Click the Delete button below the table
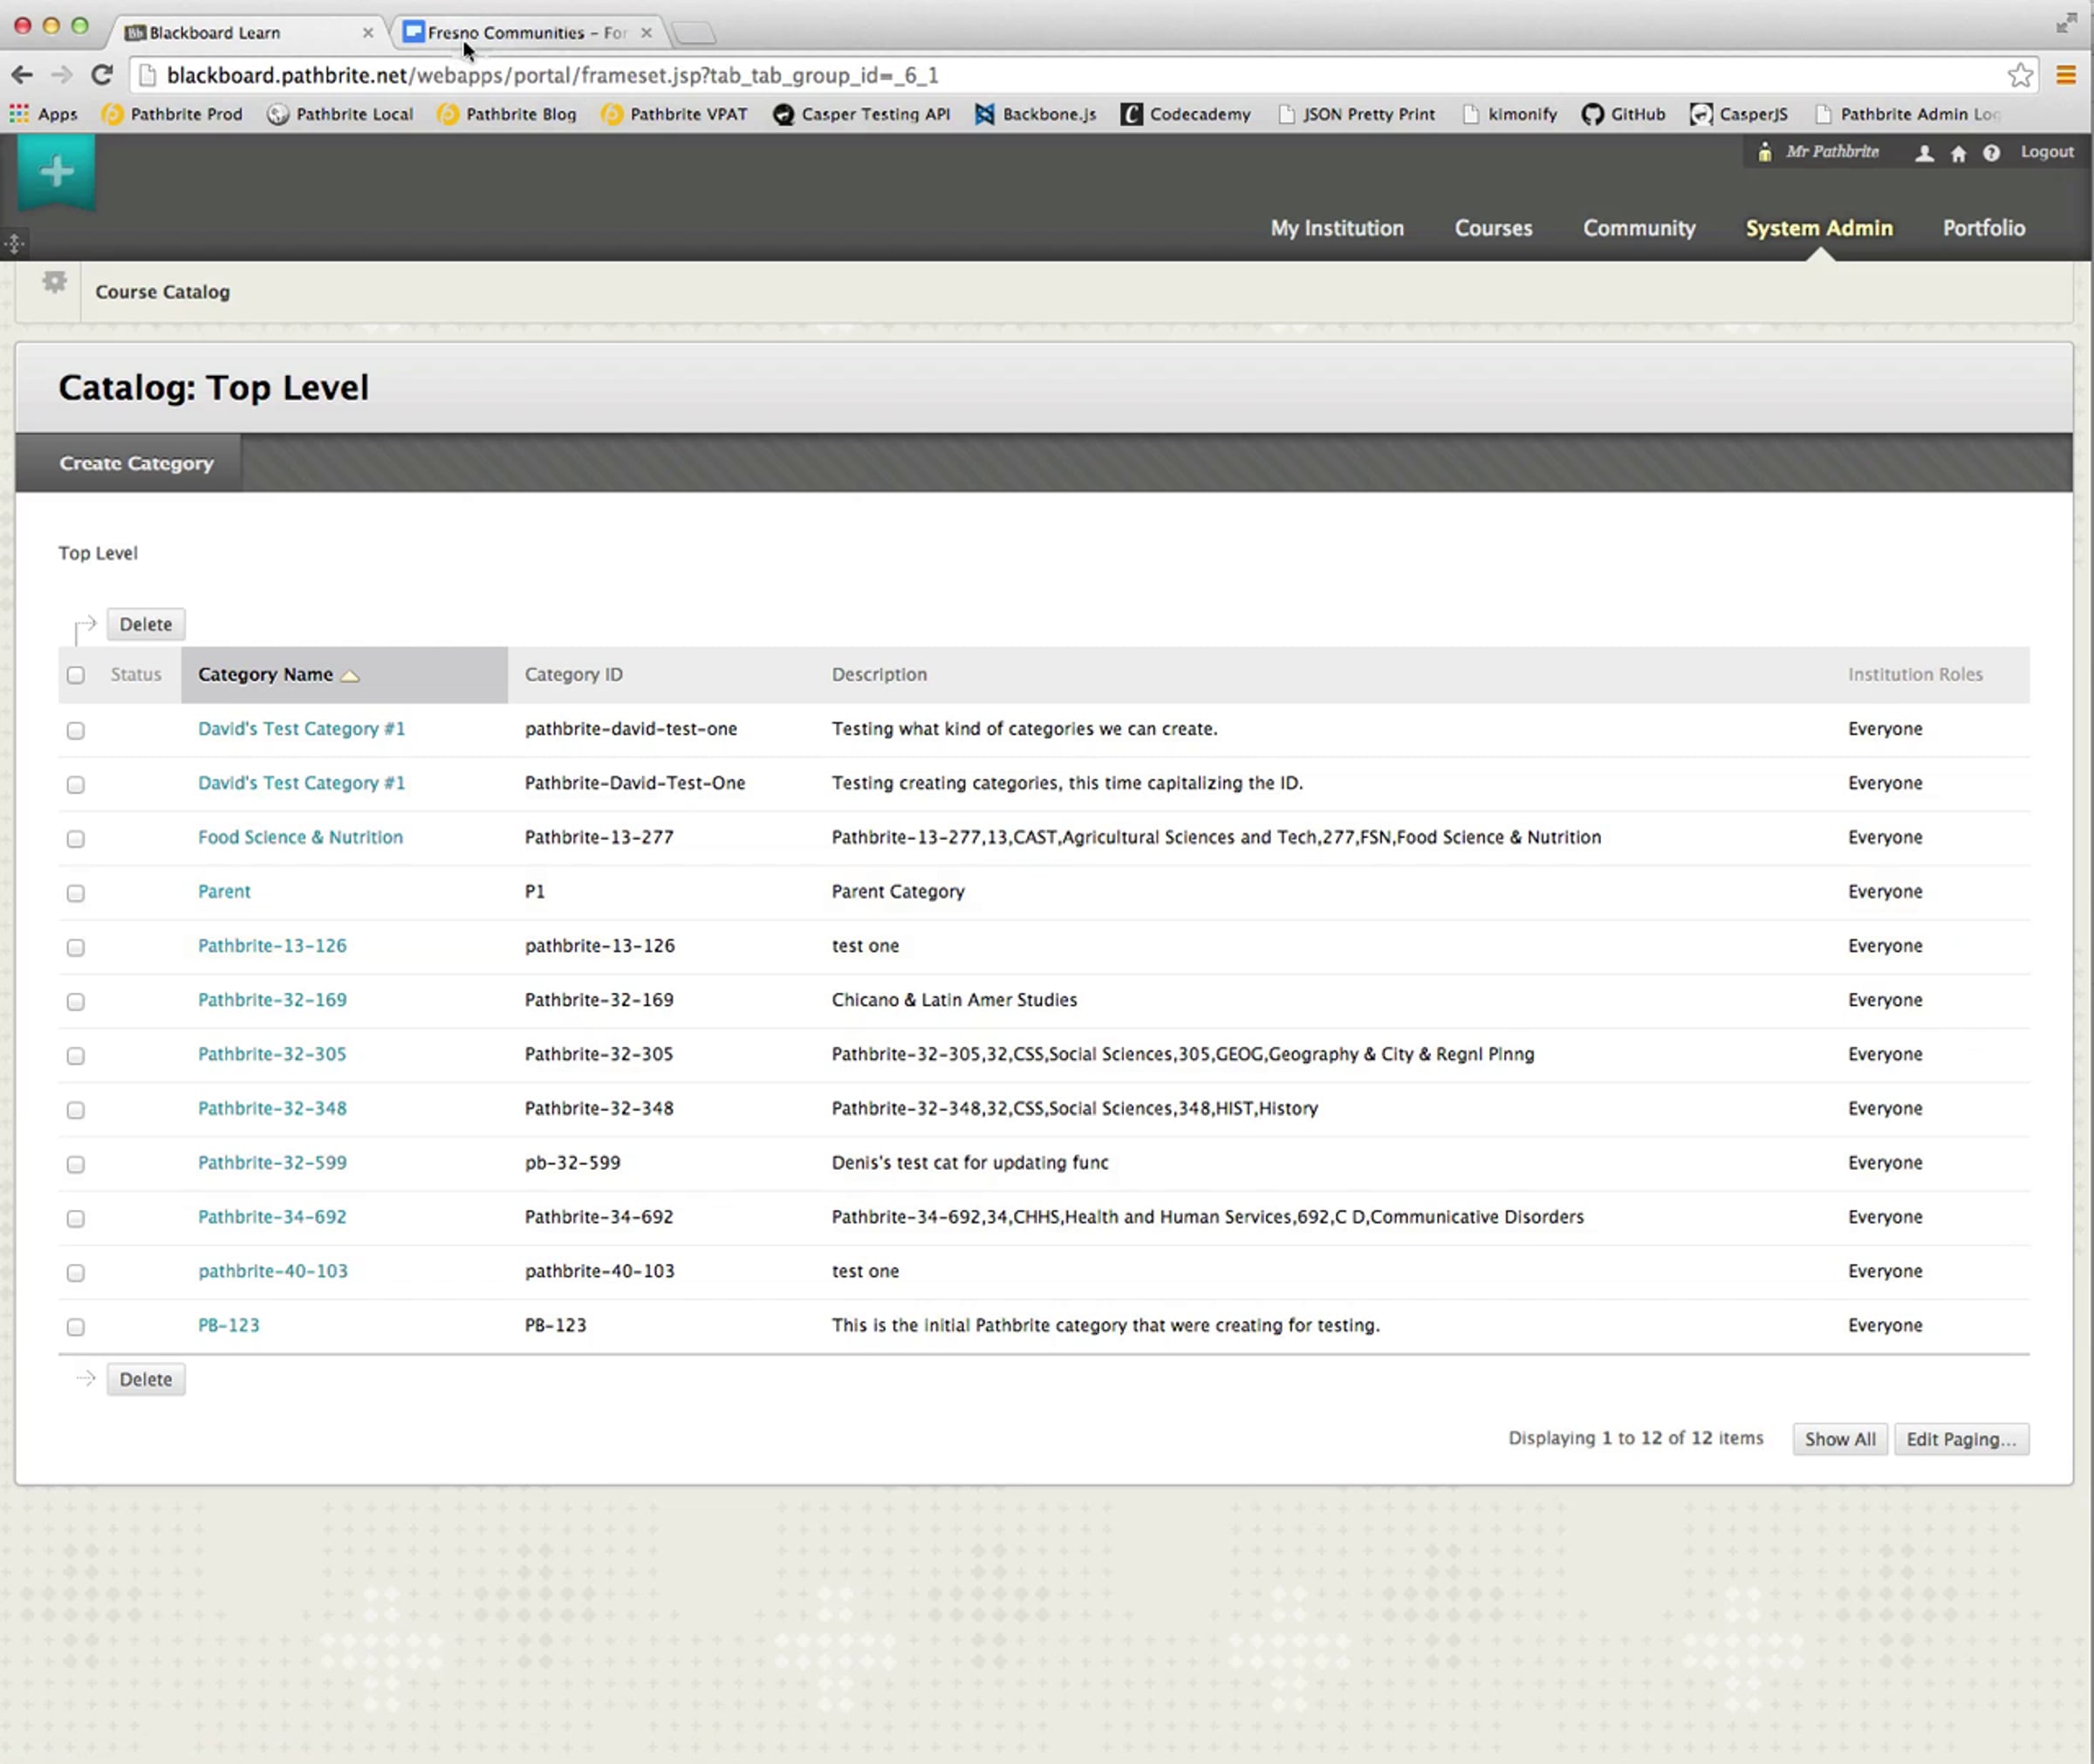Viewport: 2094px width, 1764px height. [x=146, y=1379]
